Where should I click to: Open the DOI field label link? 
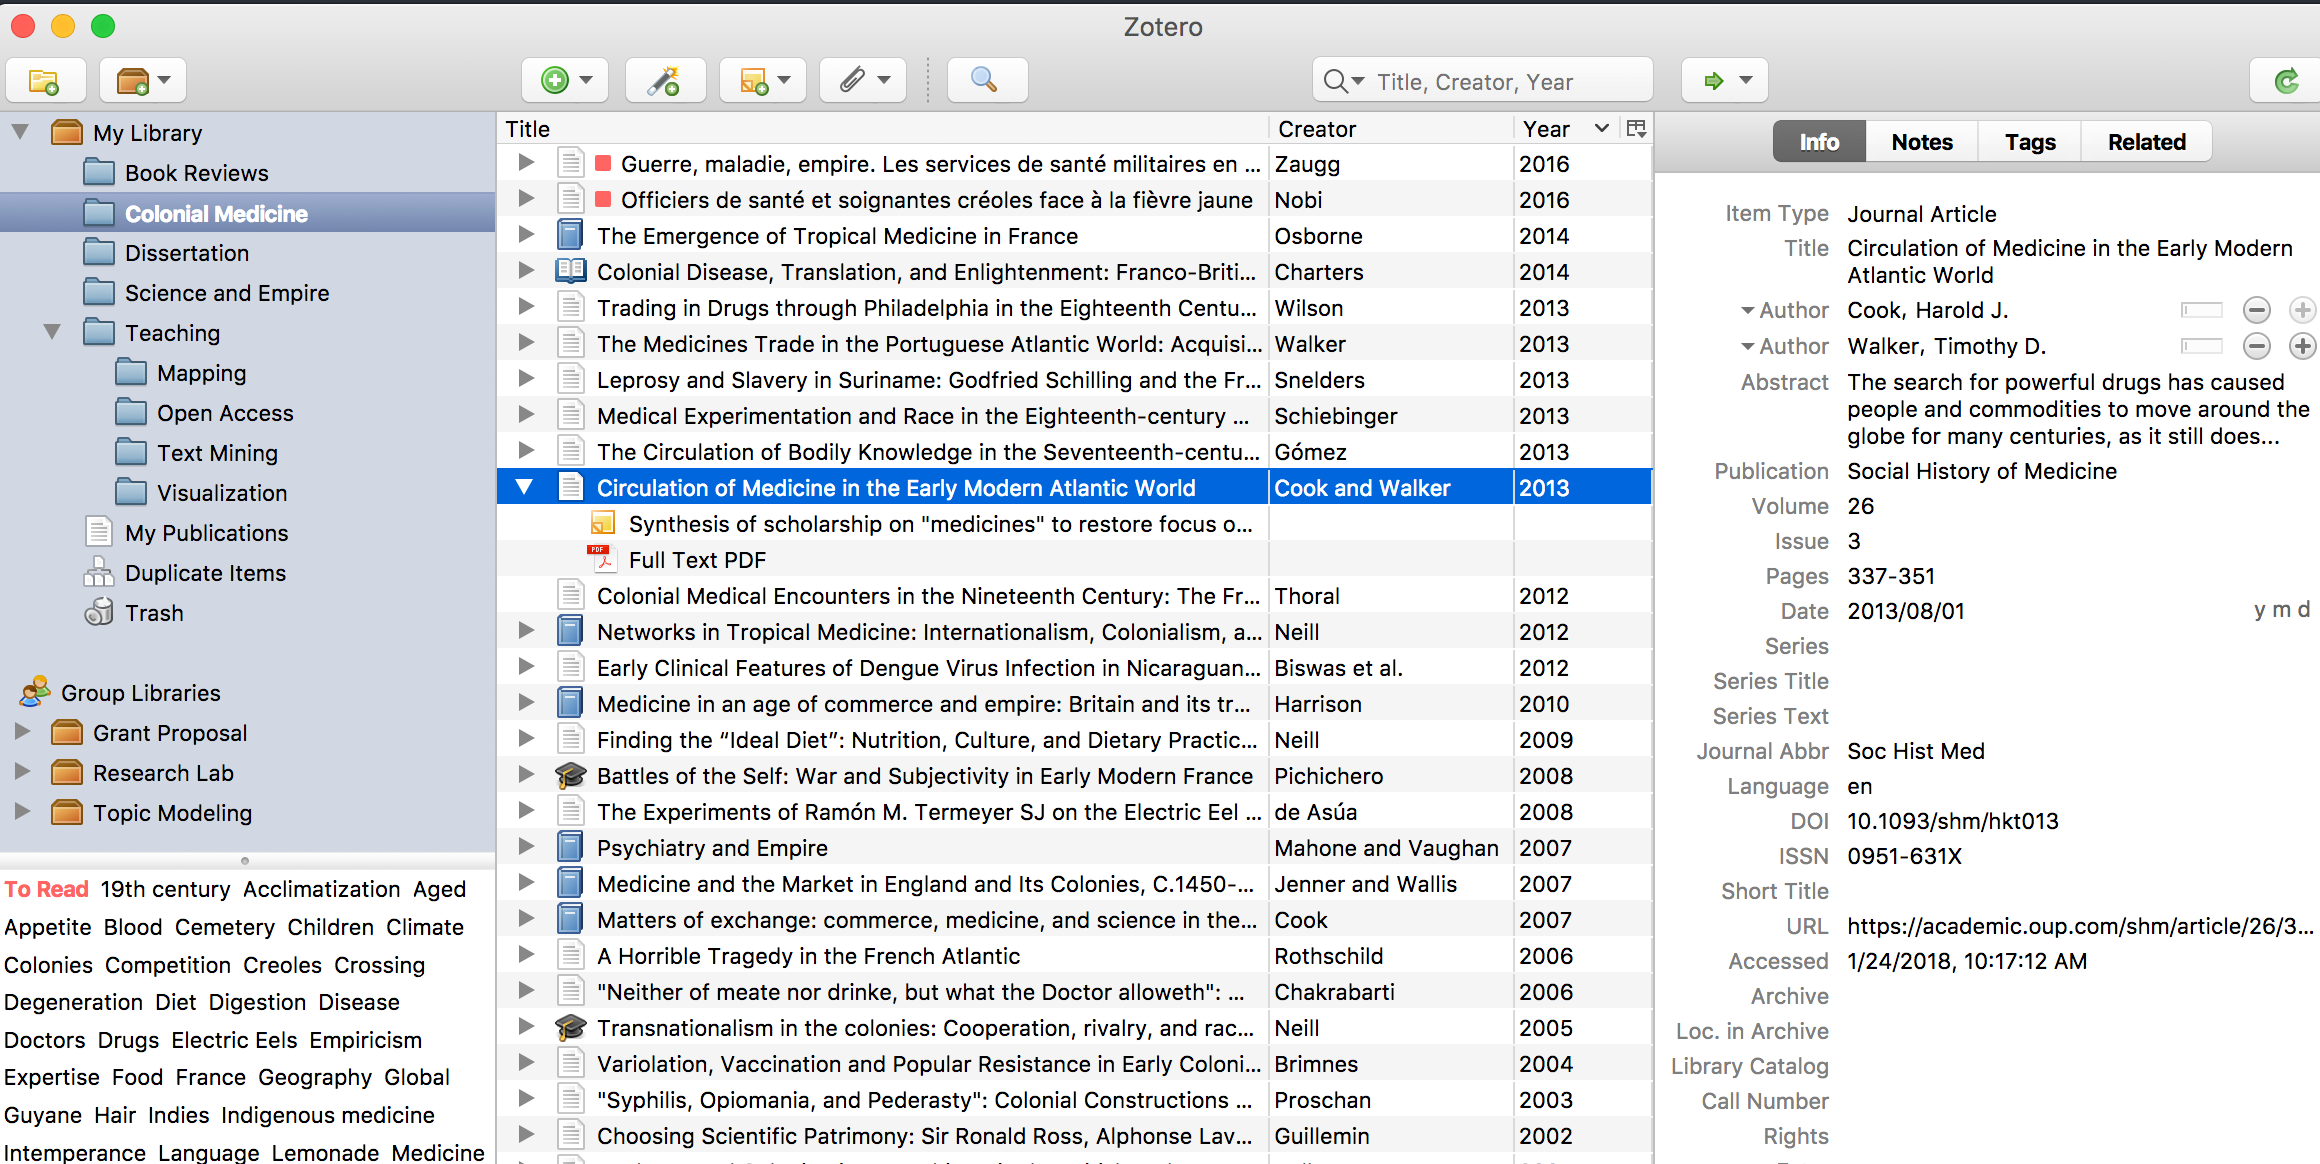point(1809,821)
